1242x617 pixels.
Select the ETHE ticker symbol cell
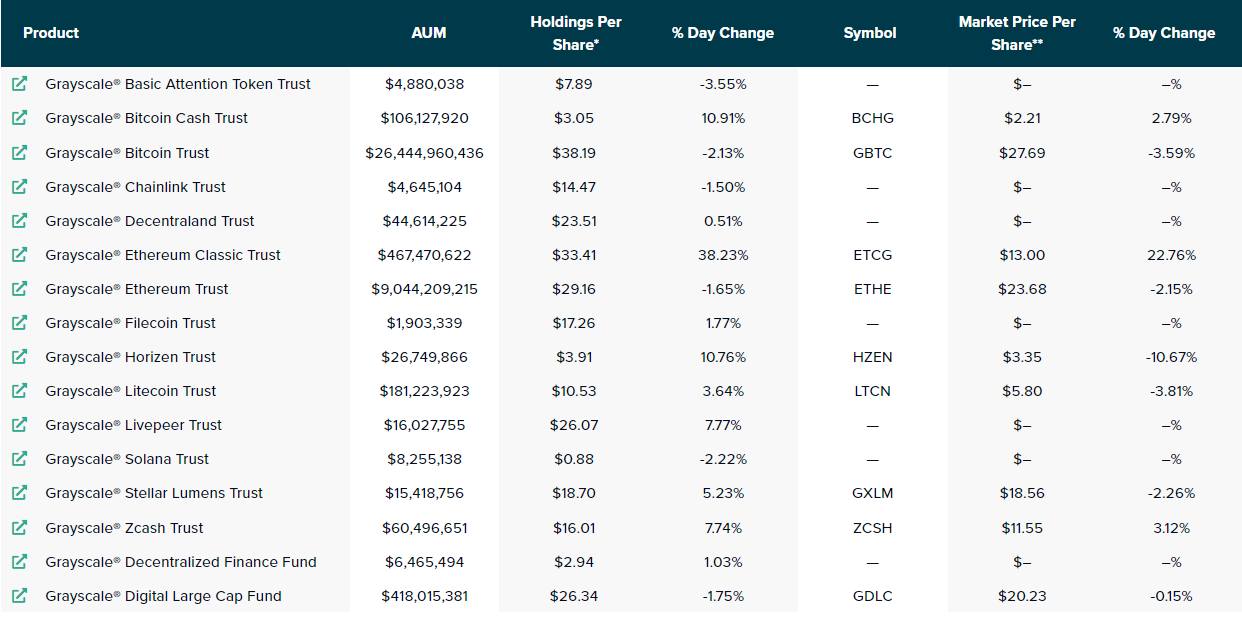coord(872,289)
